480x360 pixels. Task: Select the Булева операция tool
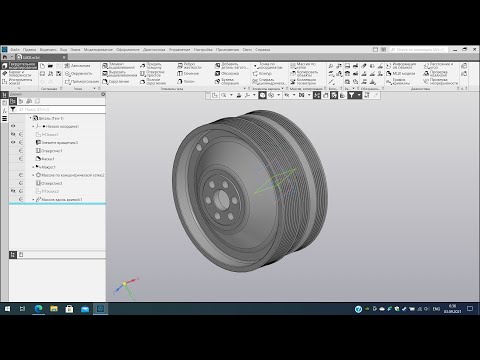point(227,81)
